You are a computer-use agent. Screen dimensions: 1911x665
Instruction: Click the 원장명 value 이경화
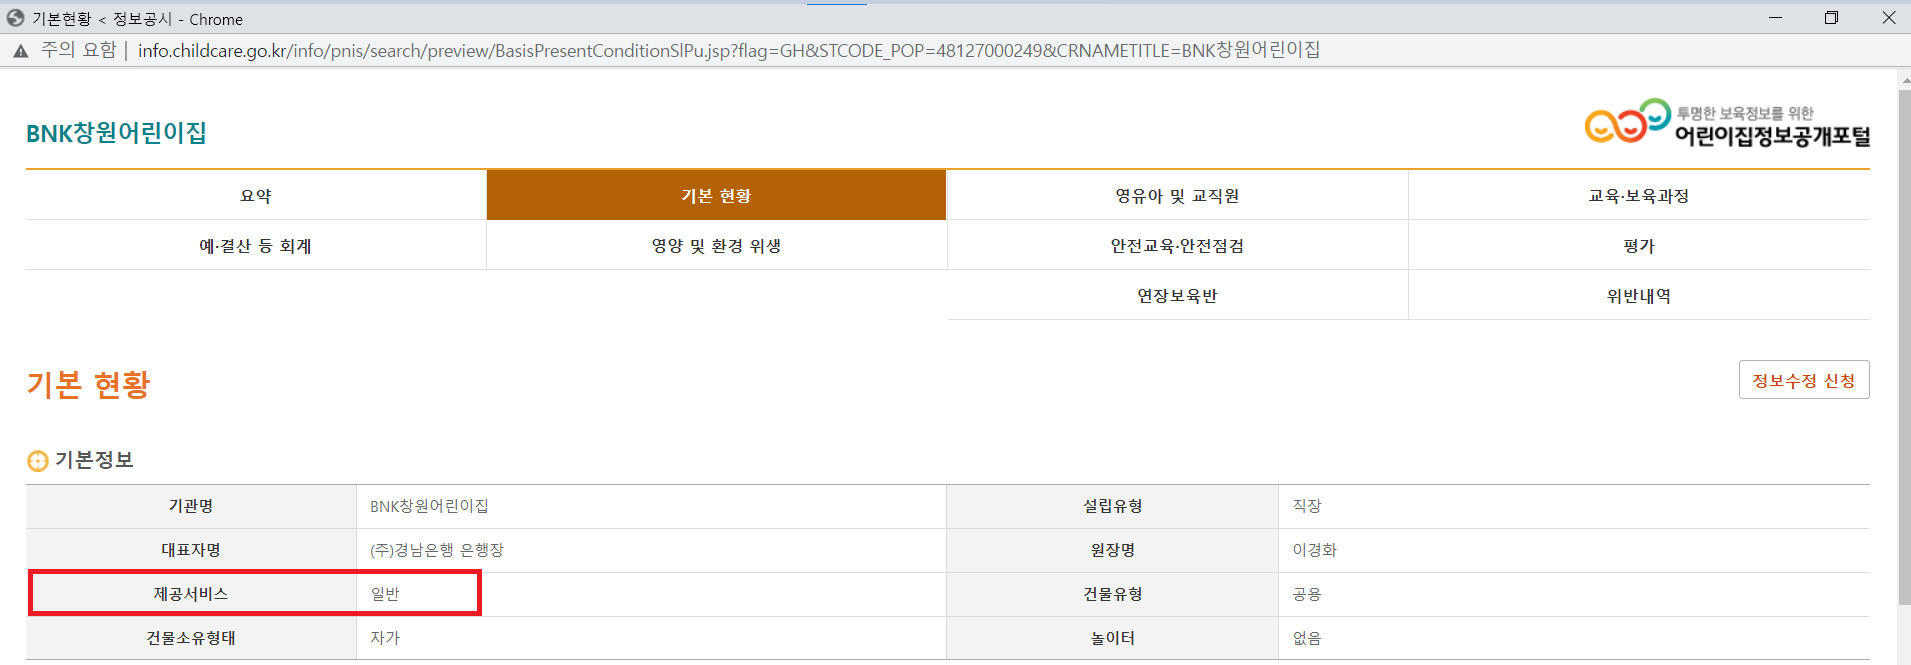point(1314,550)
